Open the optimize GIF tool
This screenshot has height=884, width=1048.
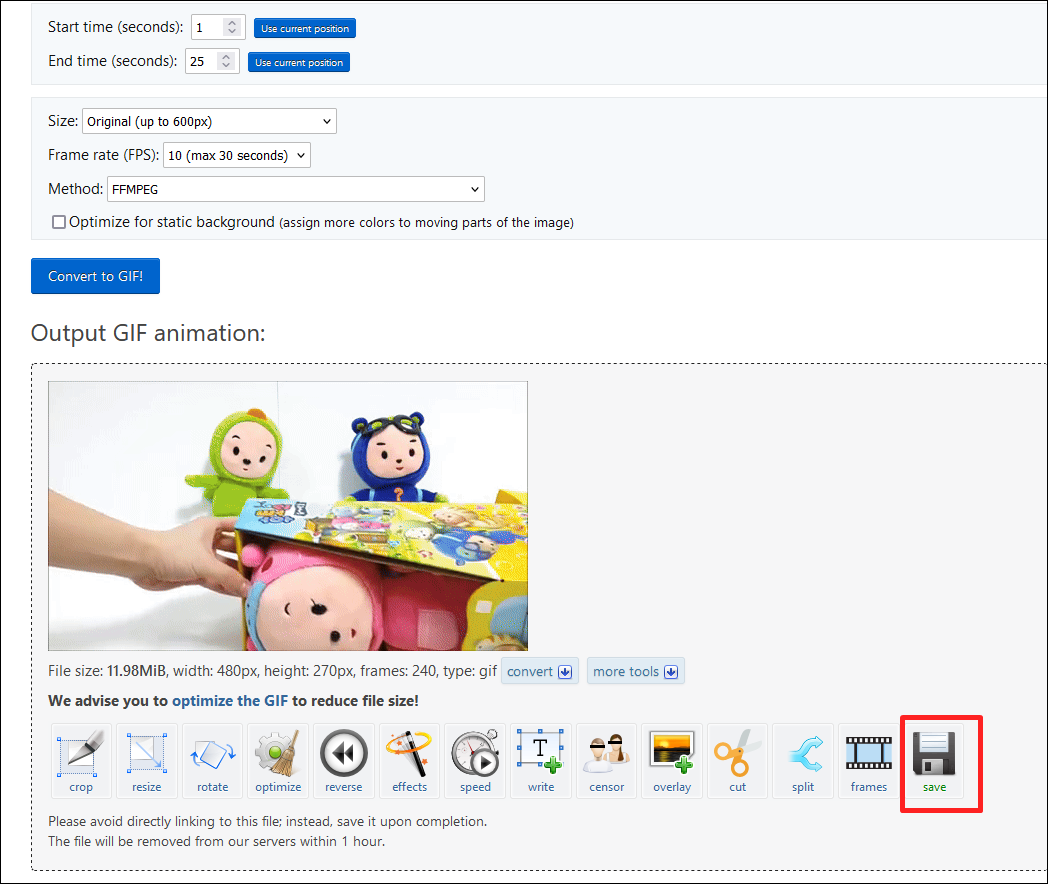click(278, 760)
